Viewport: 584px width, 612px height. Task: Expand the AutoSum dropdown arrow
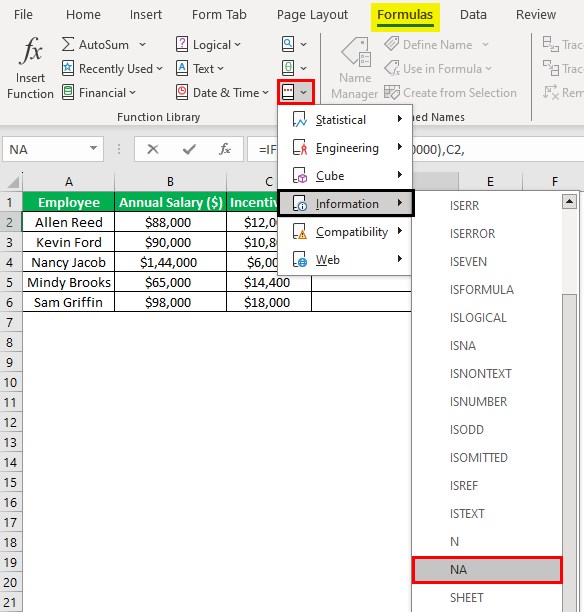[142, 44]
